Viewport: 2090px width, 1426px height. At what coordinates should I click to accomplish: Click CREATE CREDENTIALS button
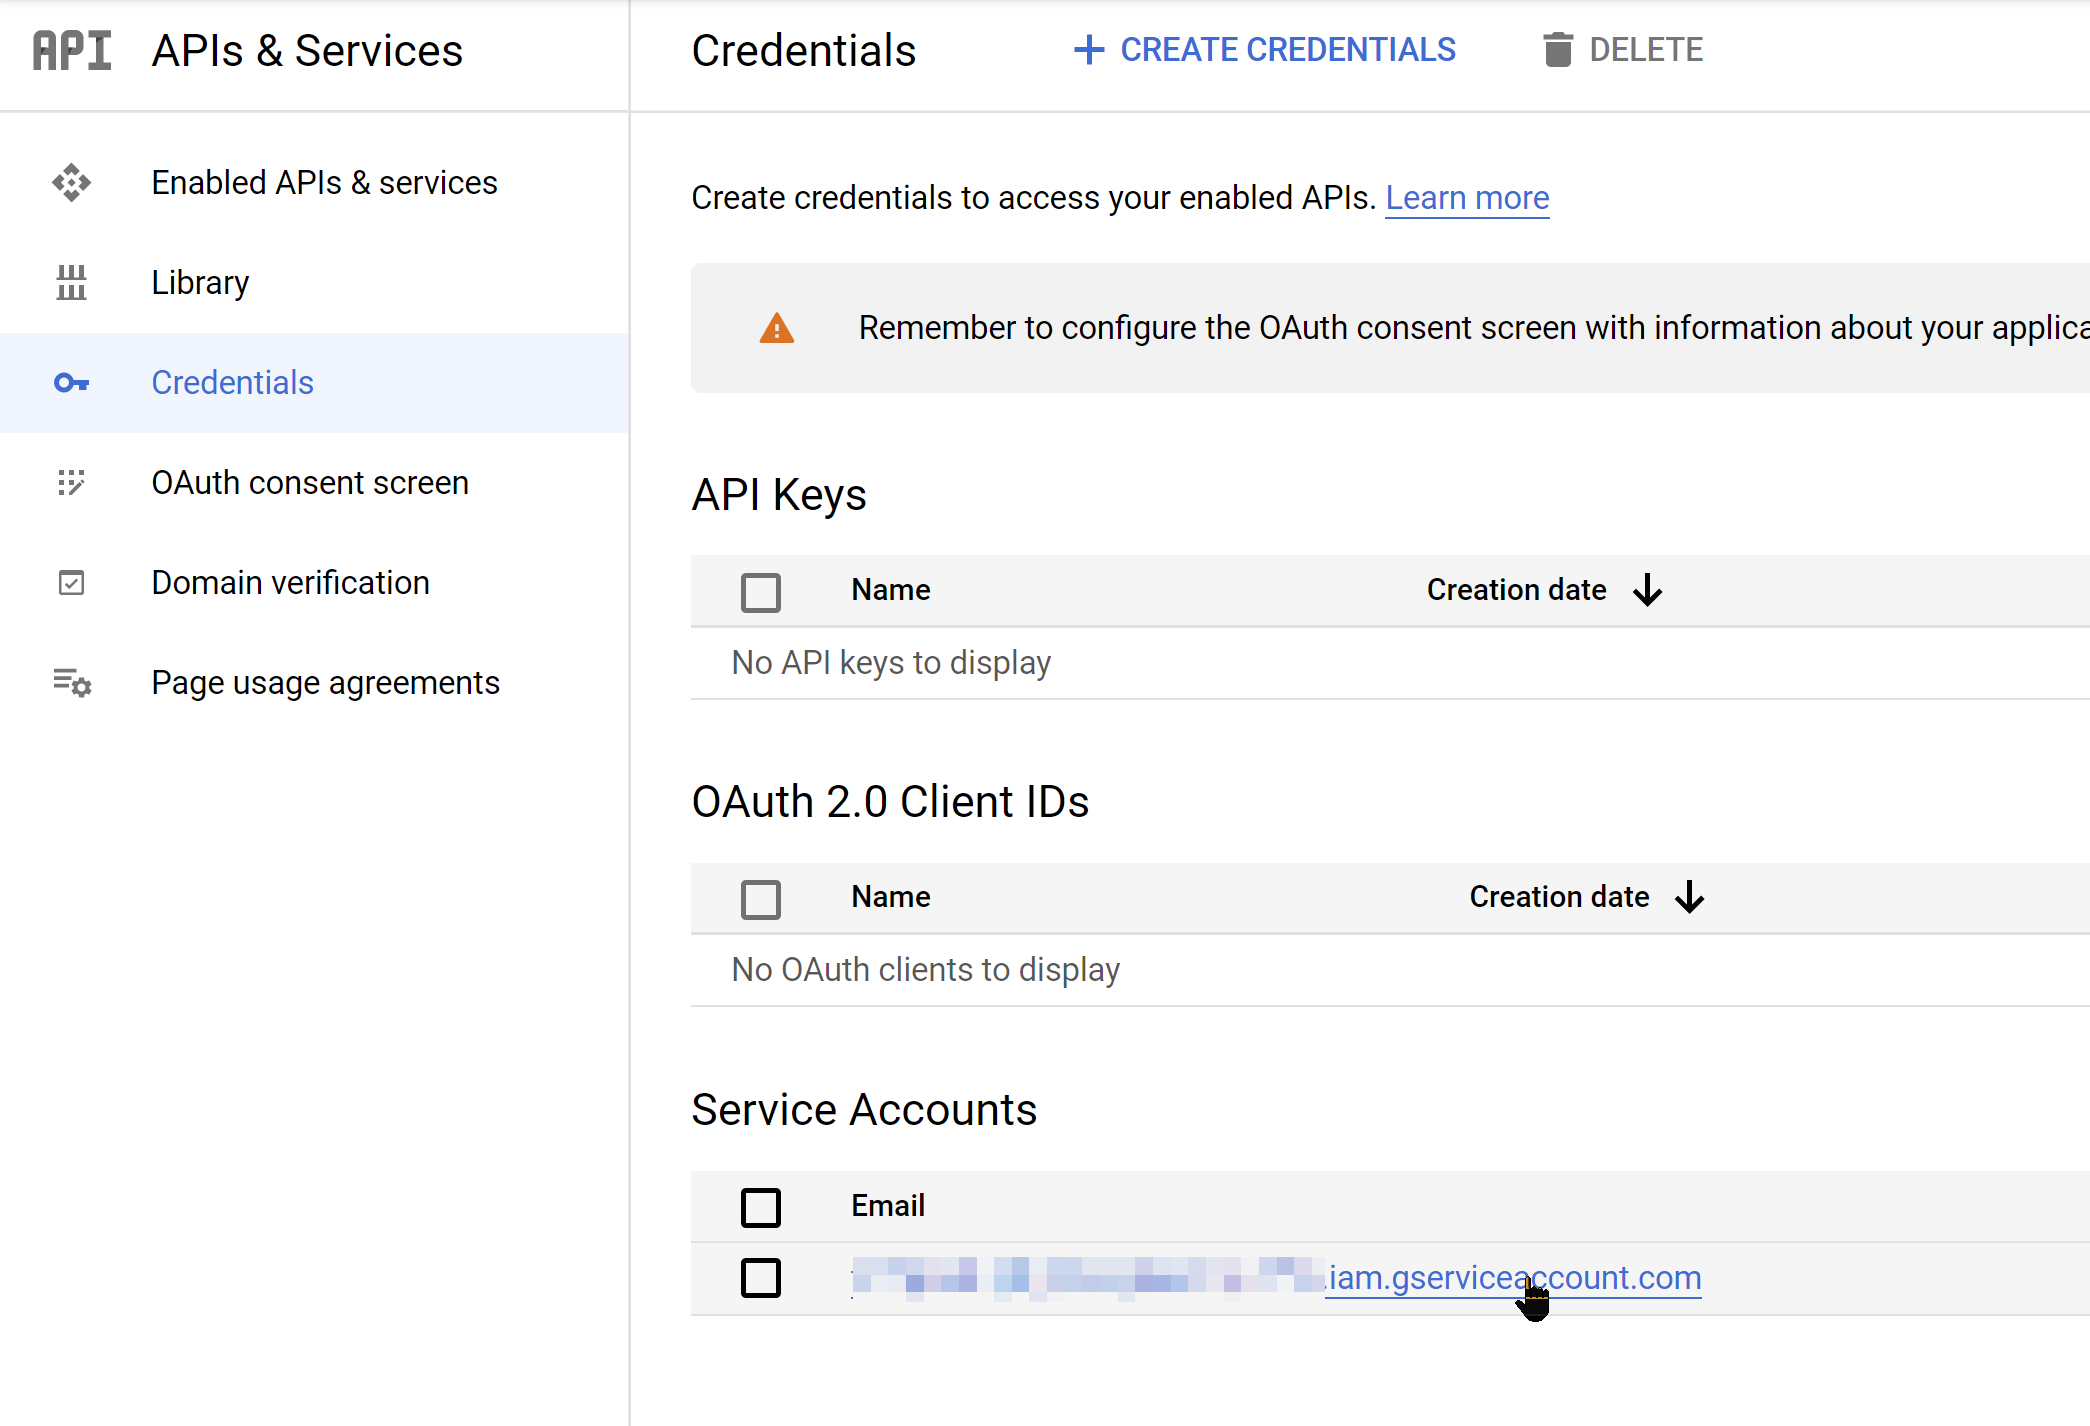click(x=1265, y=50)
